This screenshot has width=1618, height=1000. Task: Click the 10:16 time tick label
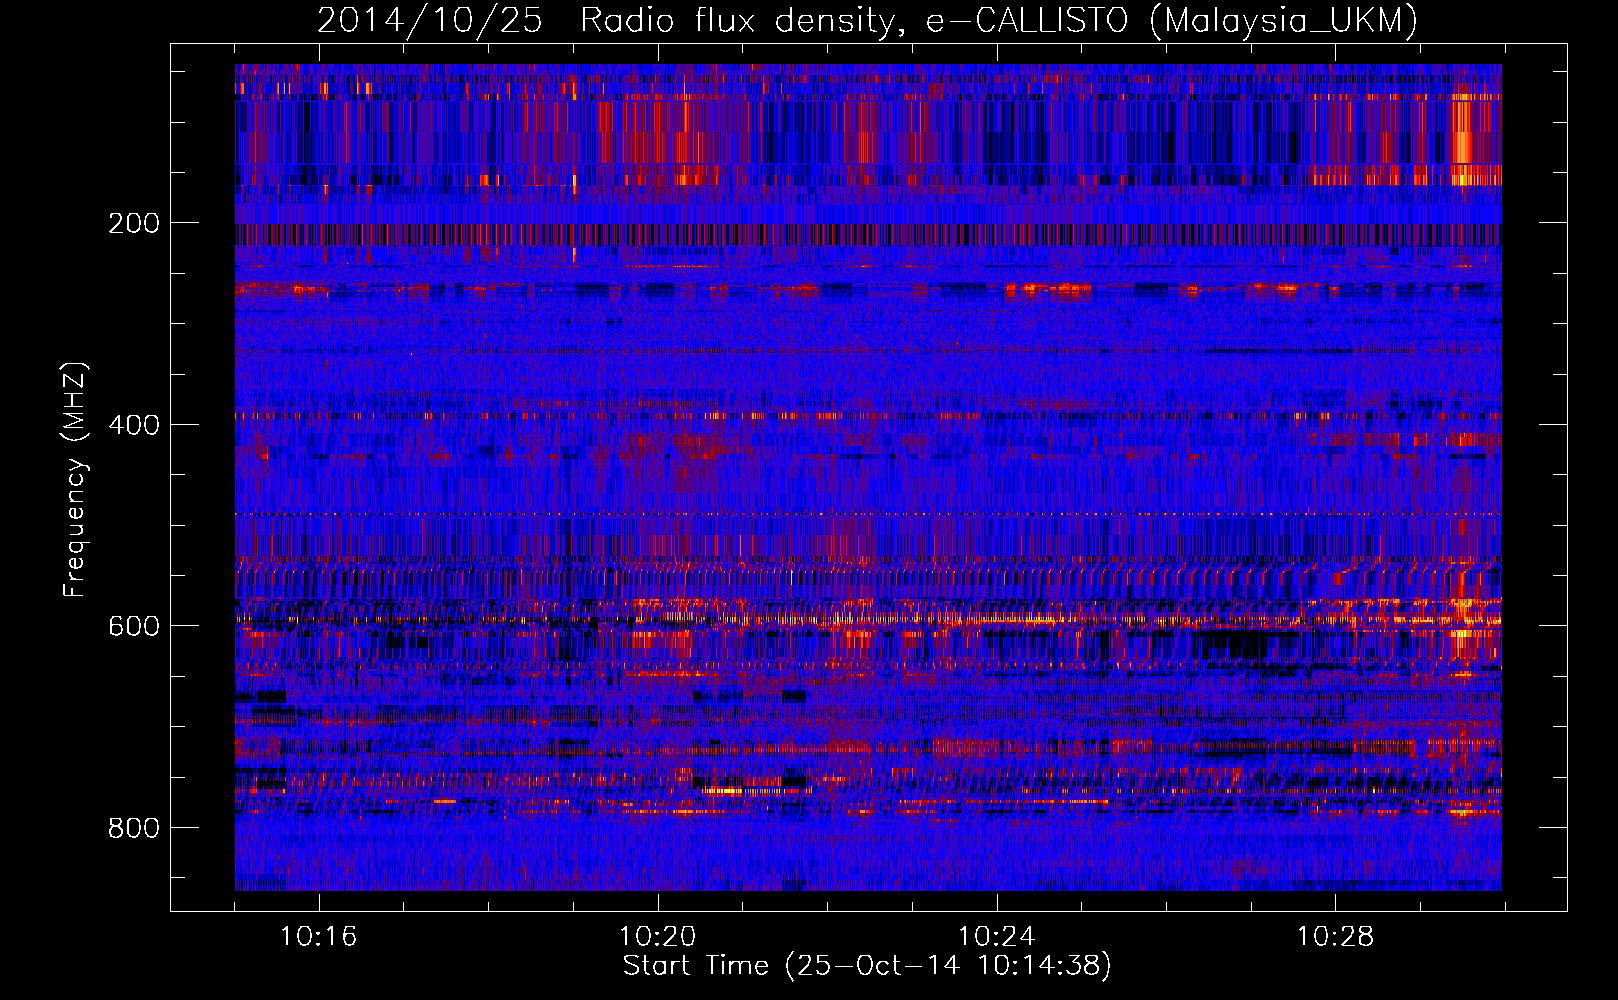click(x=319, y=936)
